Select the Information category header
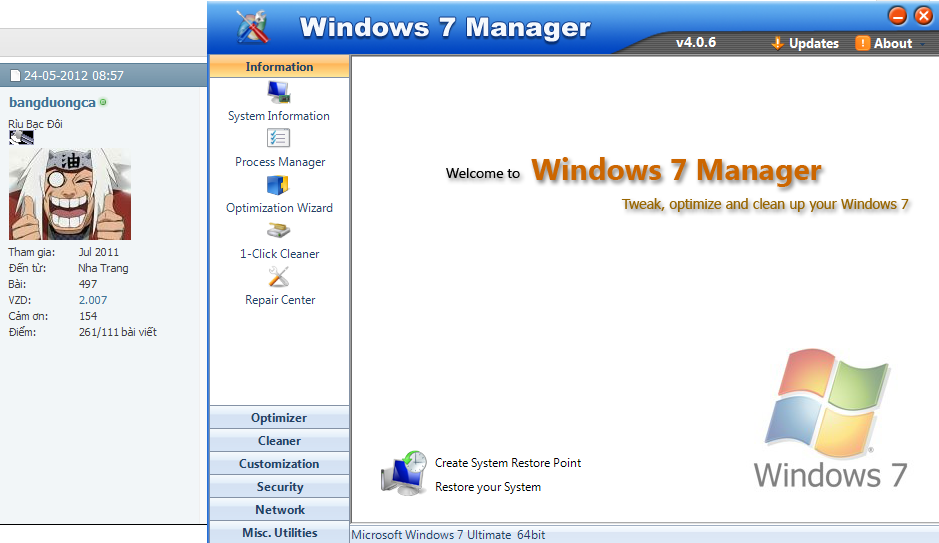 point(279,67)
